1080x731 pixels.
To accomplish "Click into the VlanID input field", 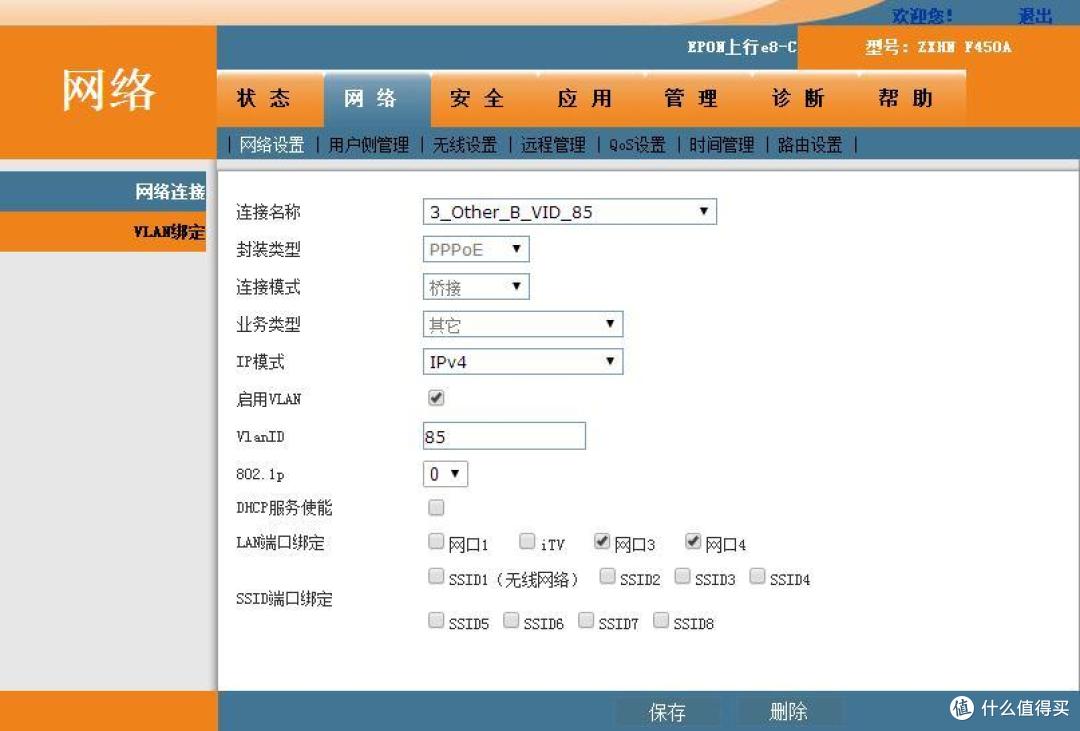I will pos(504,436).
